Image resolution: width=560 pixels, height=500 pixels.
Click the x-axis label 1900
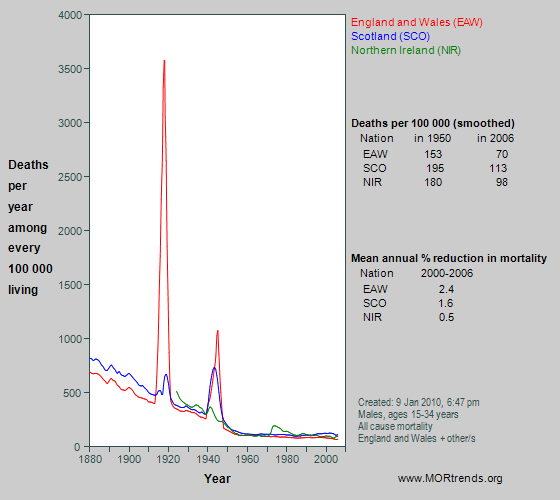(x=129, y=459)
